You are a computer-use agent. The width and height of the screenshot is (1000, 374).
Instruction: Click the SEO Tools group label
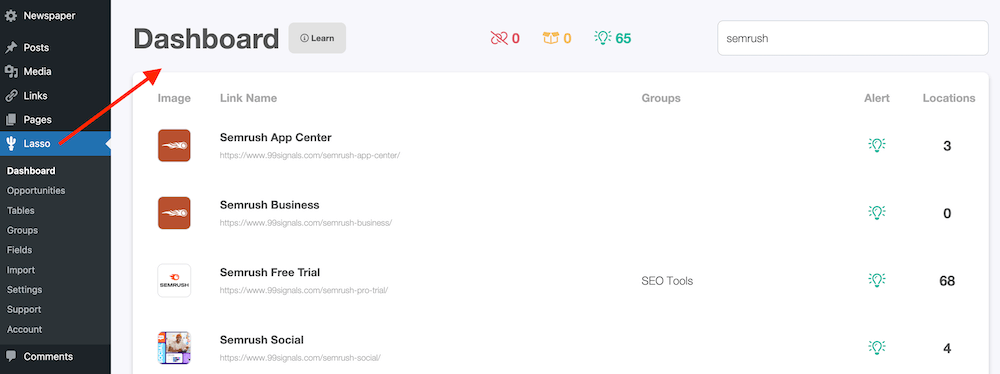(x=667, y=281)
